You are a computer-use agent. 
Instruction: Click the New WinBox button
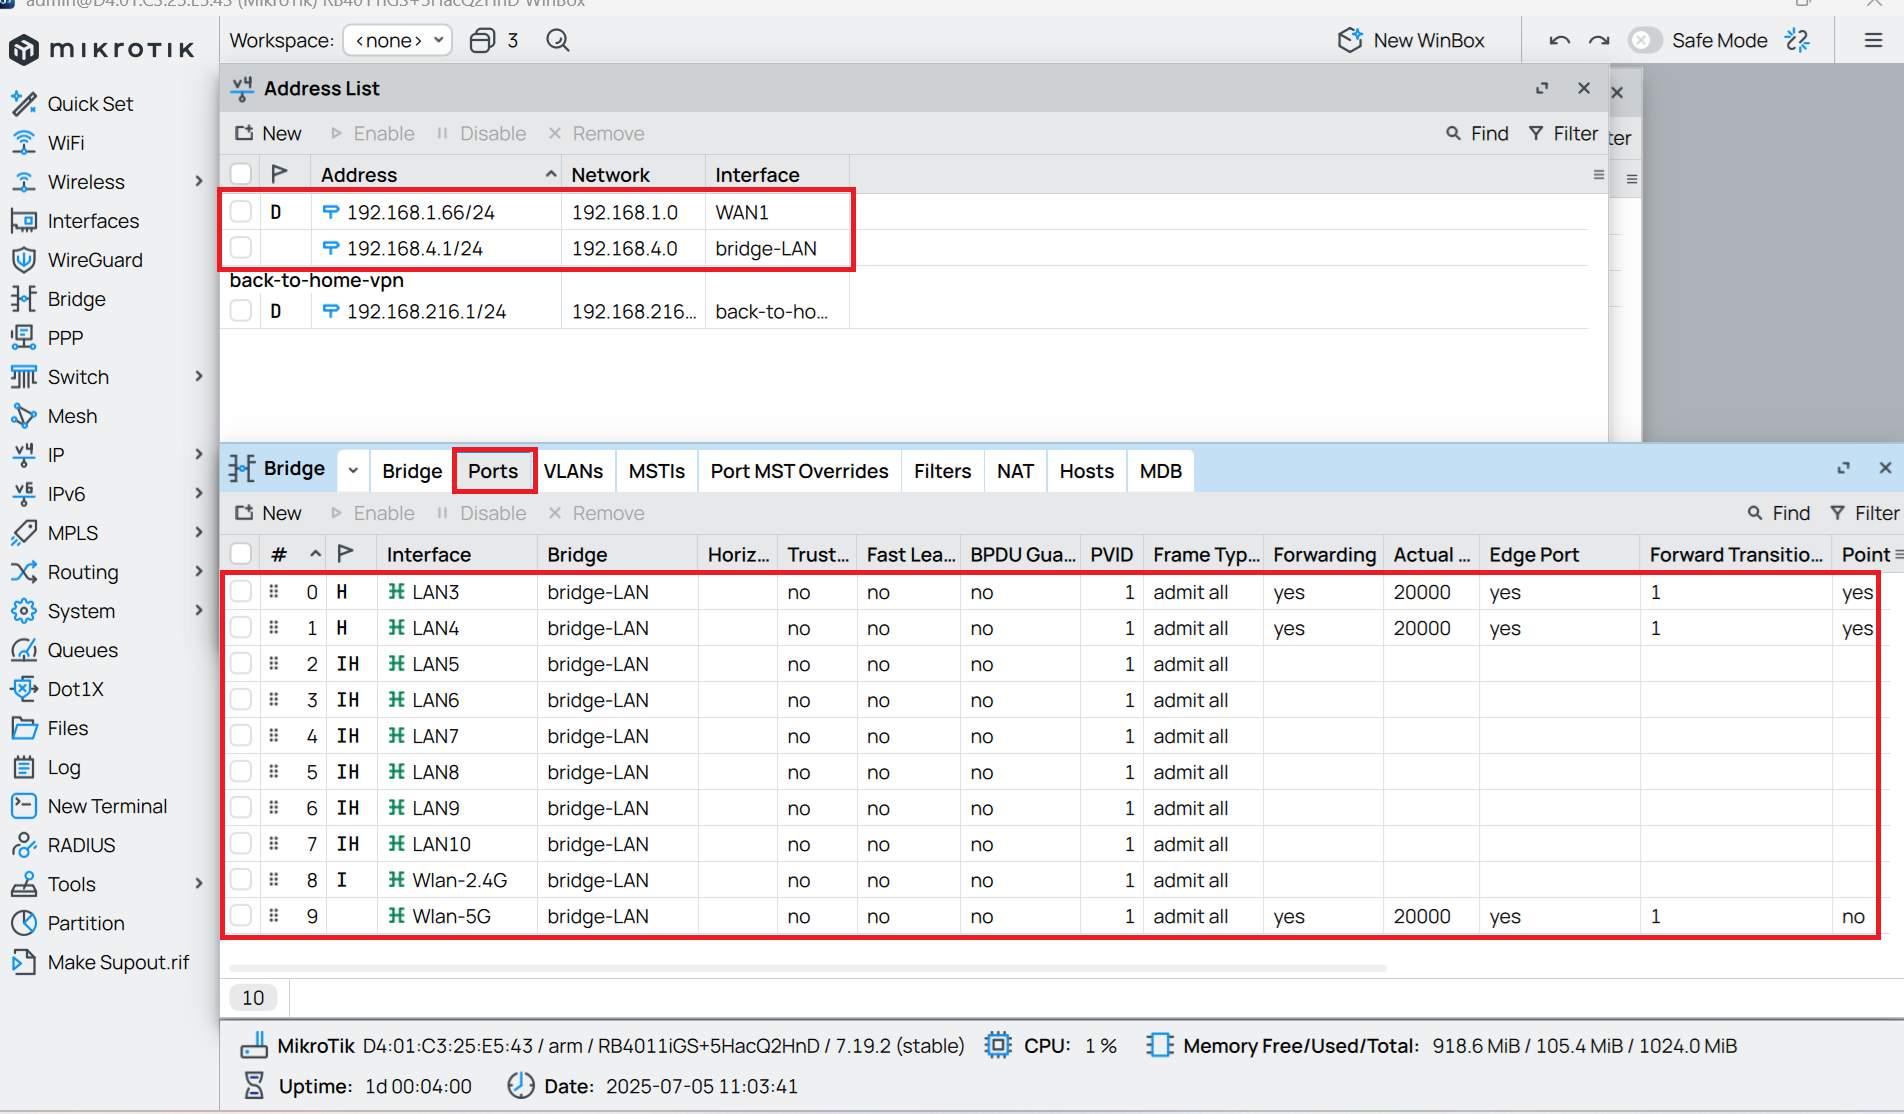(1411, 40)
